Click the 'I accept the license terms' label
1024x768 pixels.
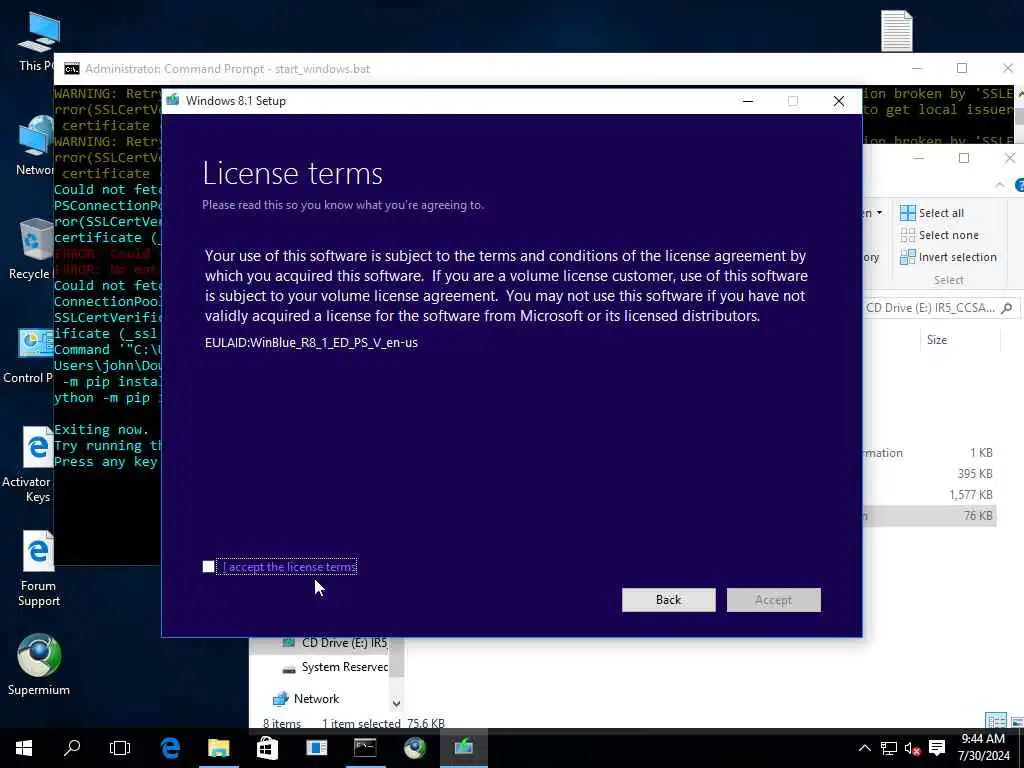(289, 567)
